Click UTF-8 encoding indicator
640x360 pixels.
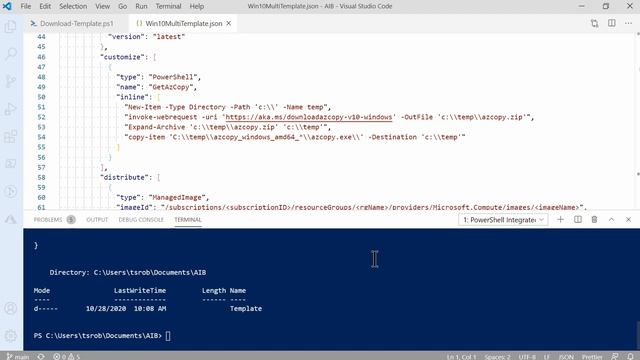tap(527, 357)
